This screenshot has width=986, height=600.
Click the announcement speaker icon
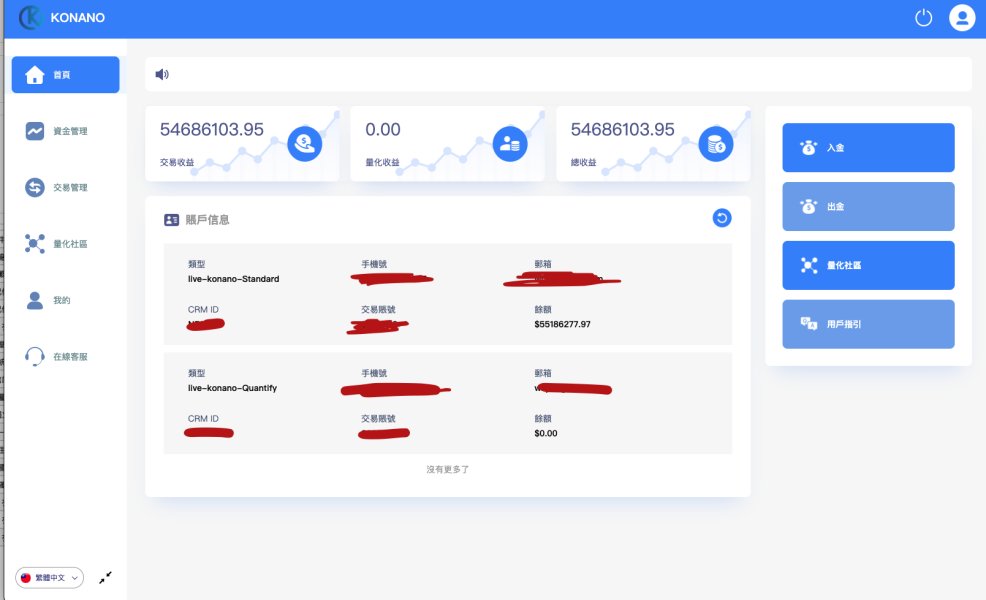click(162, 74)
